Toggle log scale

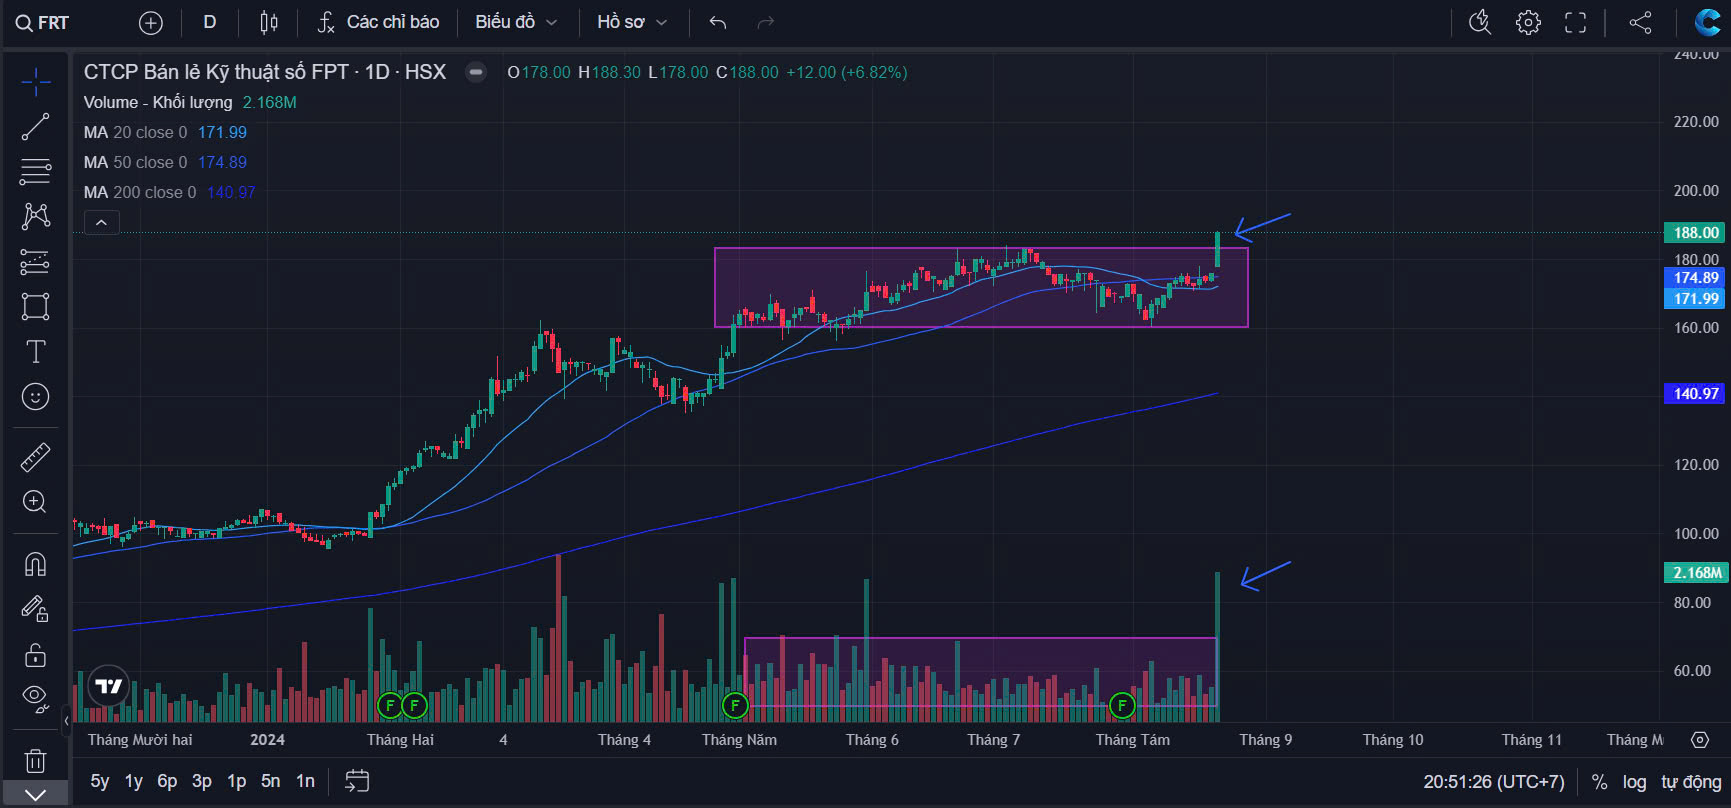(1634, 781)
